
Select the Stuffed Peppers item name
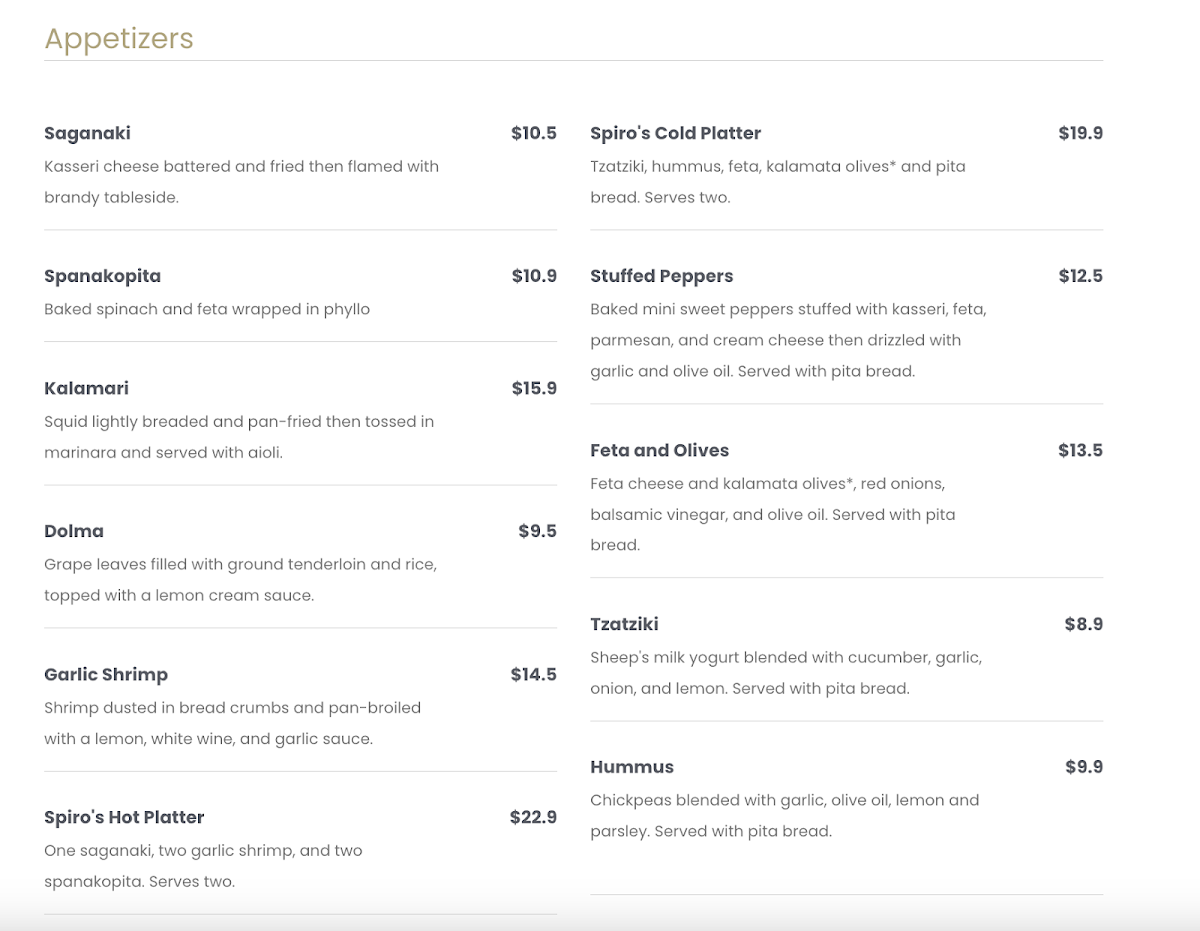(661, 276)
